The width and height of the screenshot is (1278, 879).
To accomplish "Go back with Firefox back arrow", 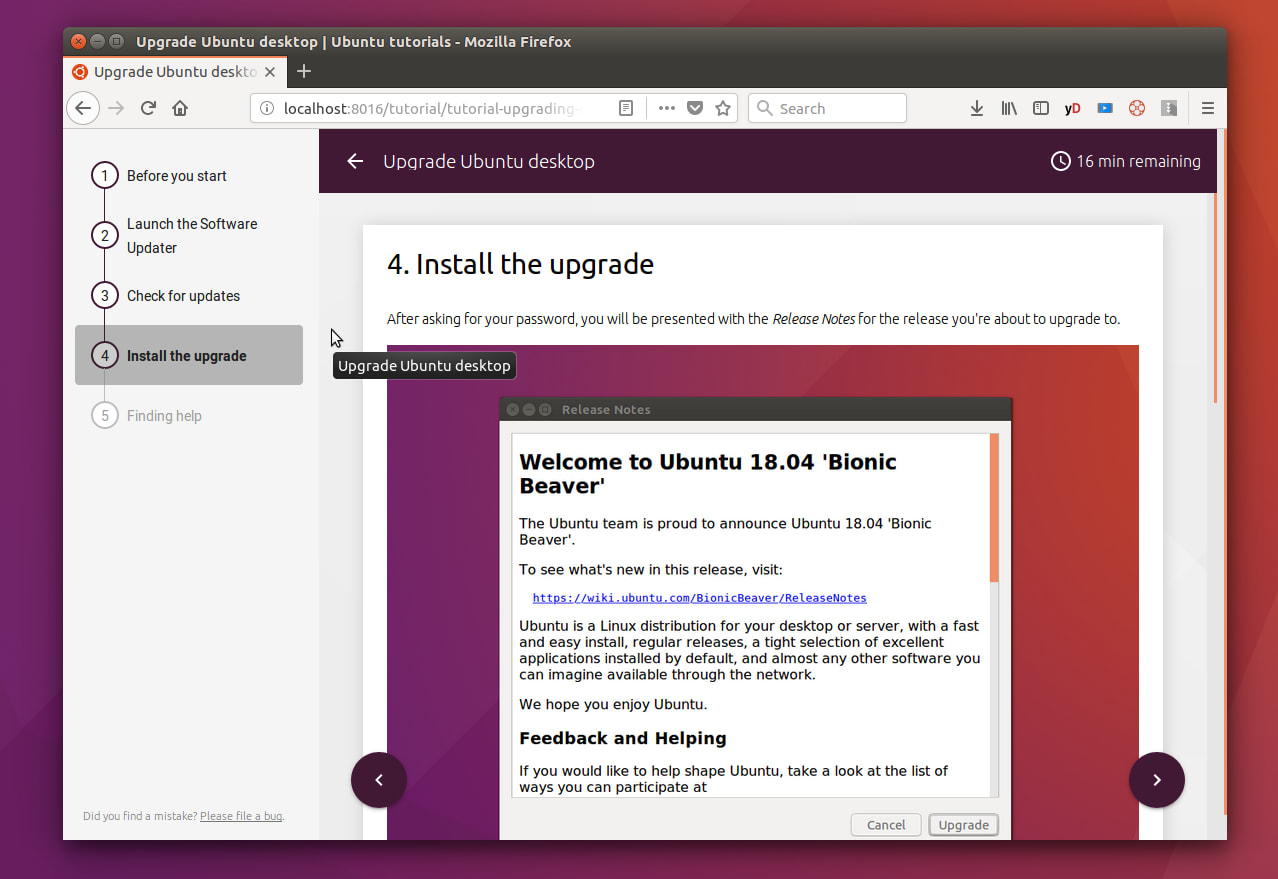I will coord(83,108).
